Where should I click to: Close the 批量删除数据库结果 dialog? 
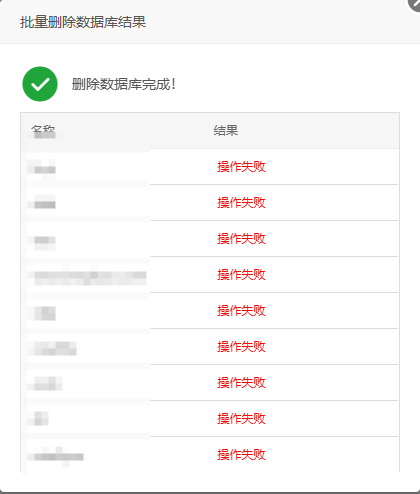pyautogui.click(x=415, y=3)
